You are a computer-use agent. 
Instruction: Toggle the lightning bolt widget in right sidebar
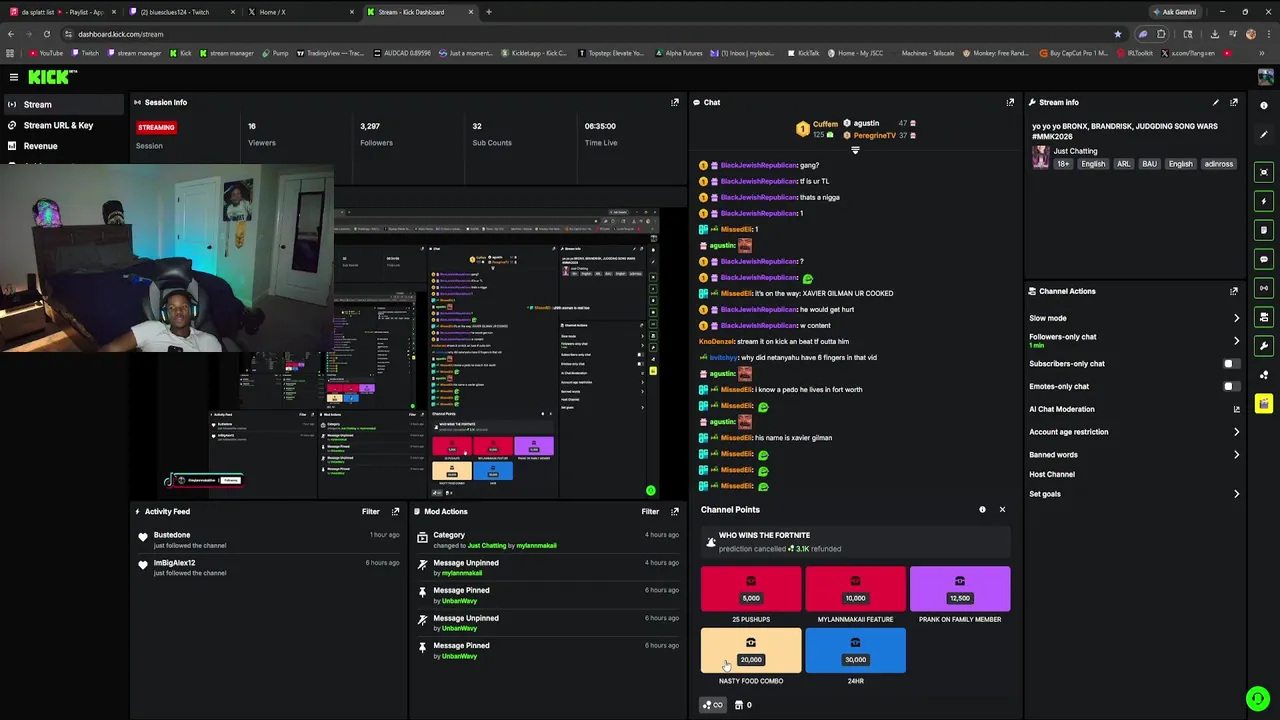(1264, 201)
